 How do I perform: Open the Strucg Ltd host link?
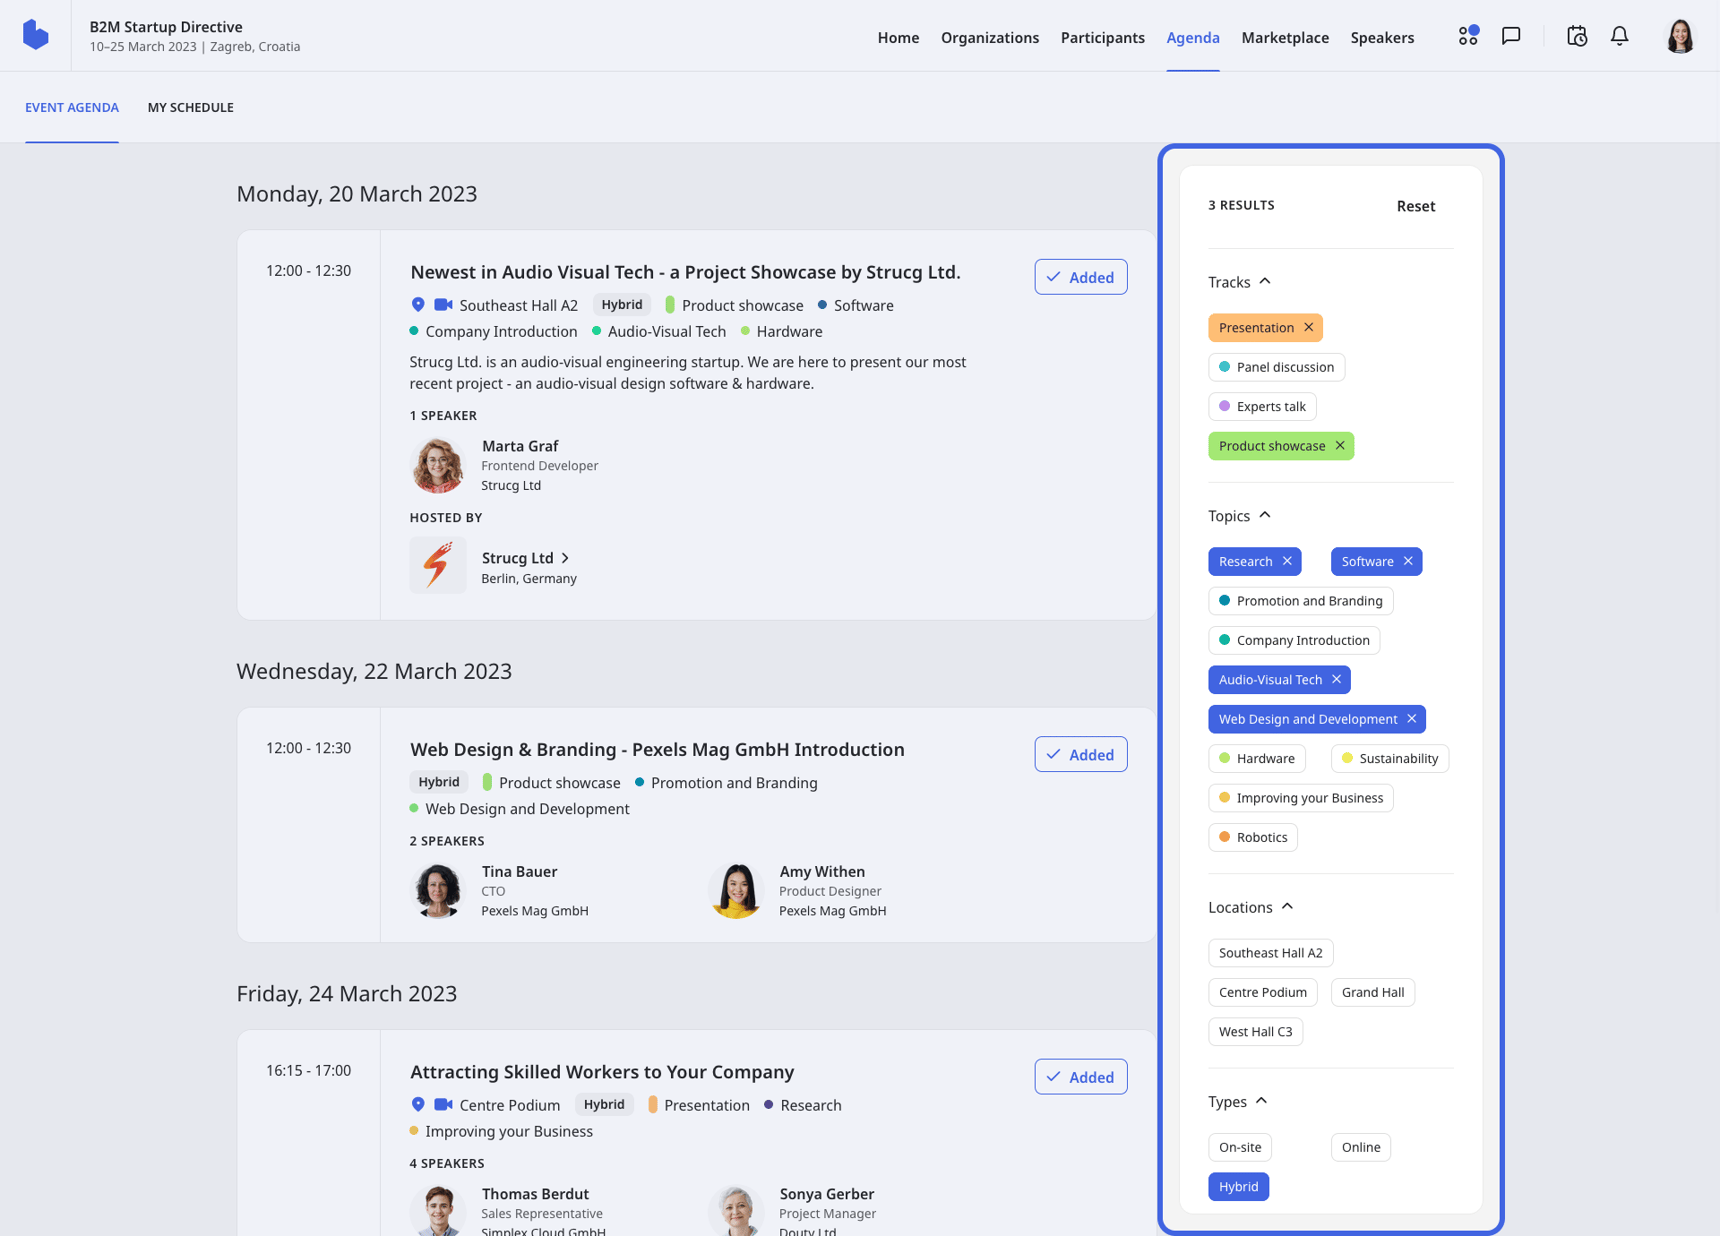[526, 558]
